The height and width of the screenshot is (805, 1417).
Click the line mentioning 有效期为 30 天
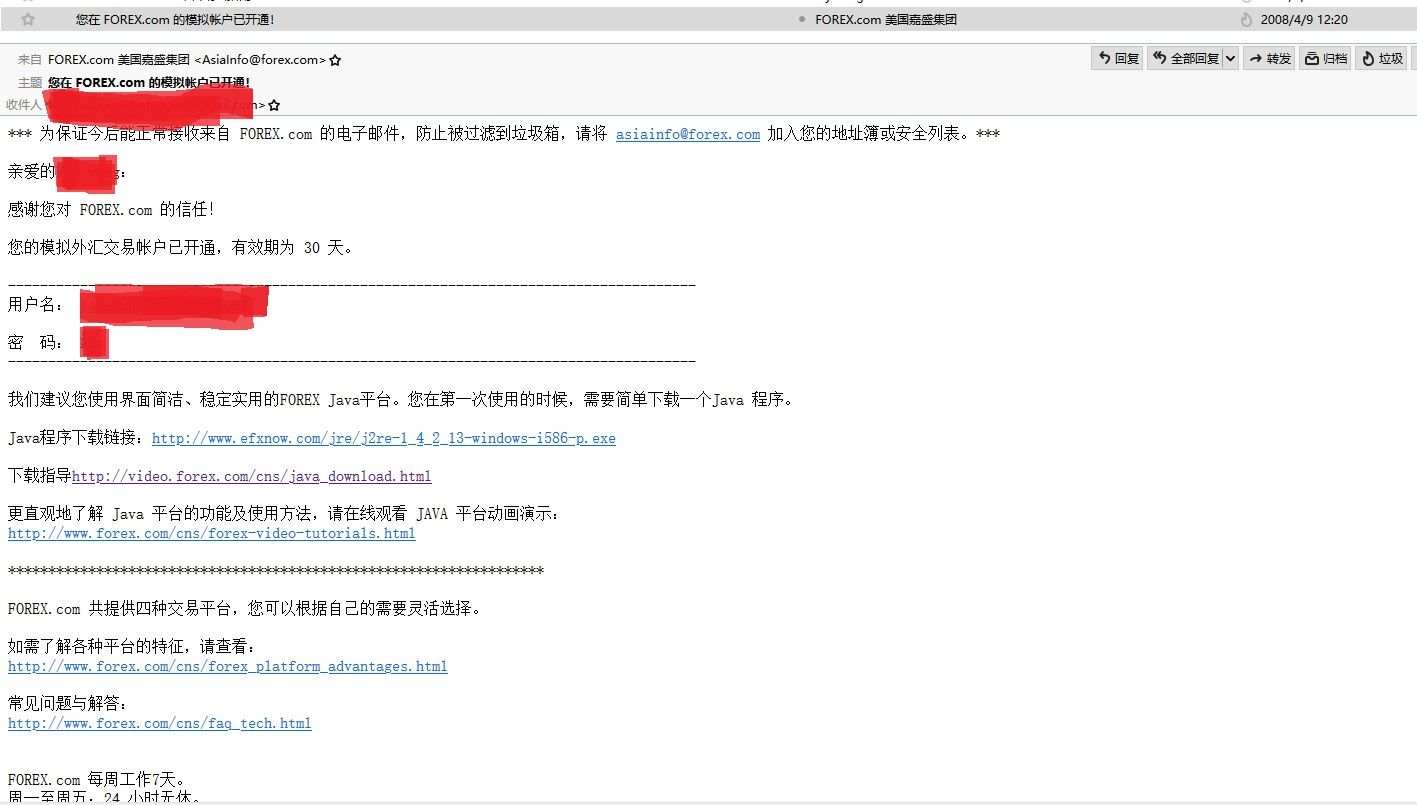[180, 248]
